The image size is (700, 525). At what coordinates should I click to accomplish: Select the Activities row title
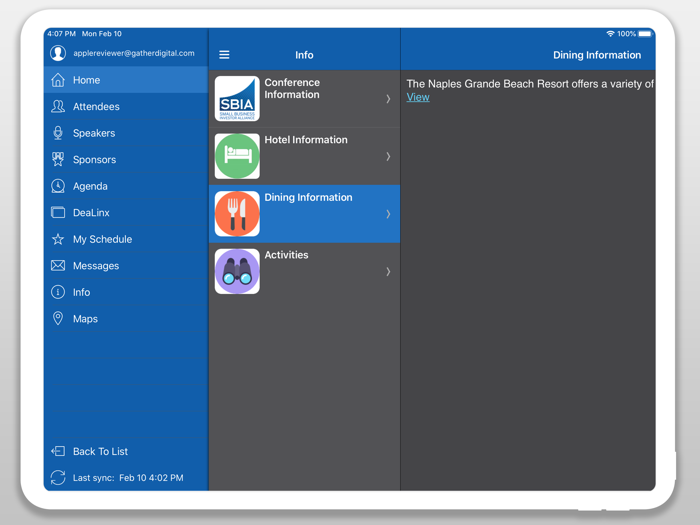click(x=286, y=255)
